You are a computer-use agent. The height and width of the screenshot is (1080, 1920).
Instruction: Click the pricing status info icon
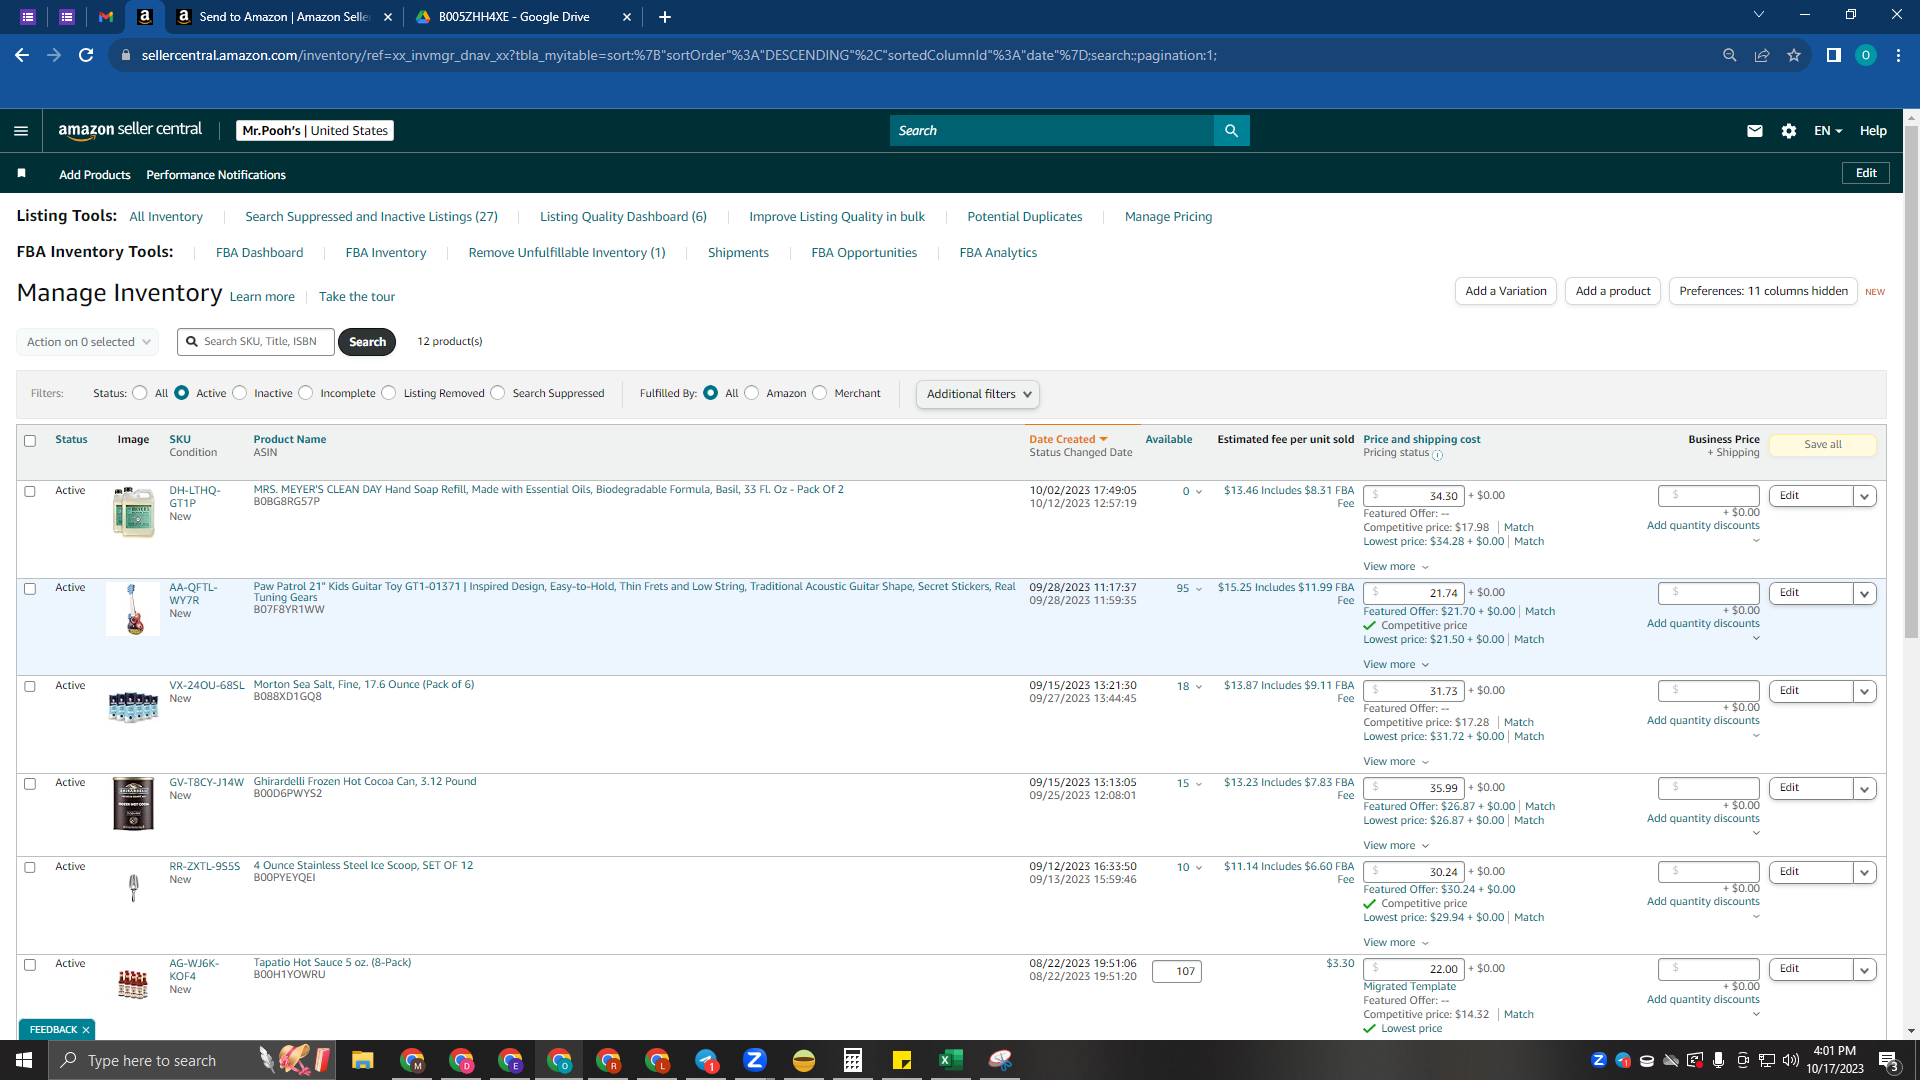1437,455
